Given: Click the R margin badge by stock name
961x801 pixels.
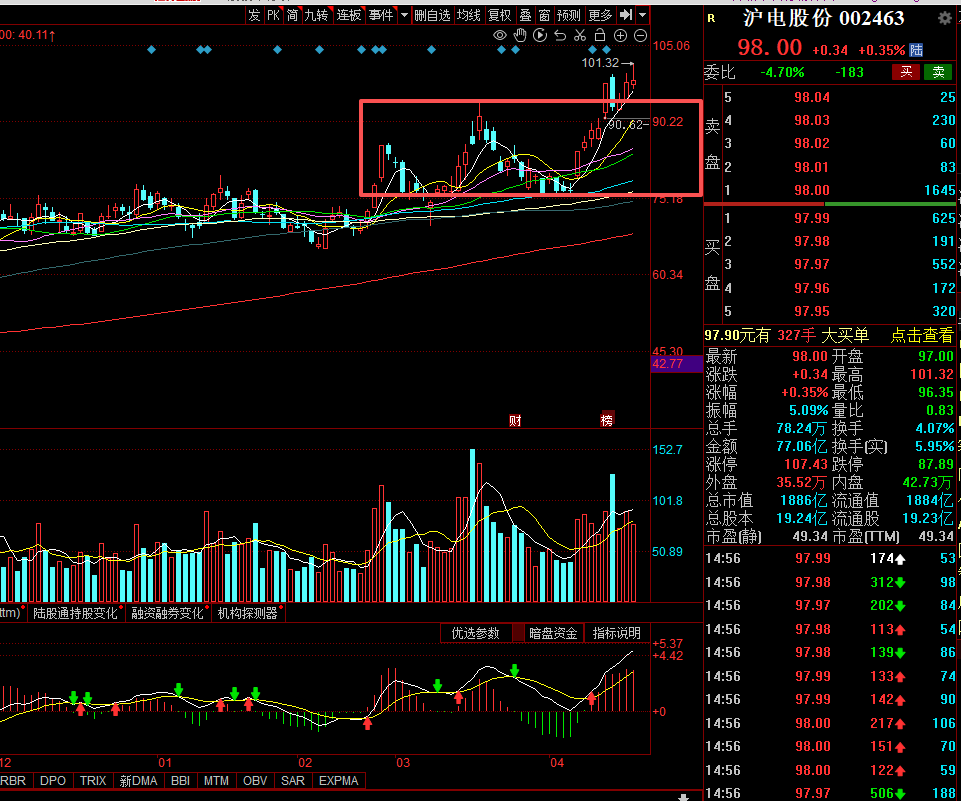Looking at the screenshot, I should pos(712,18).
